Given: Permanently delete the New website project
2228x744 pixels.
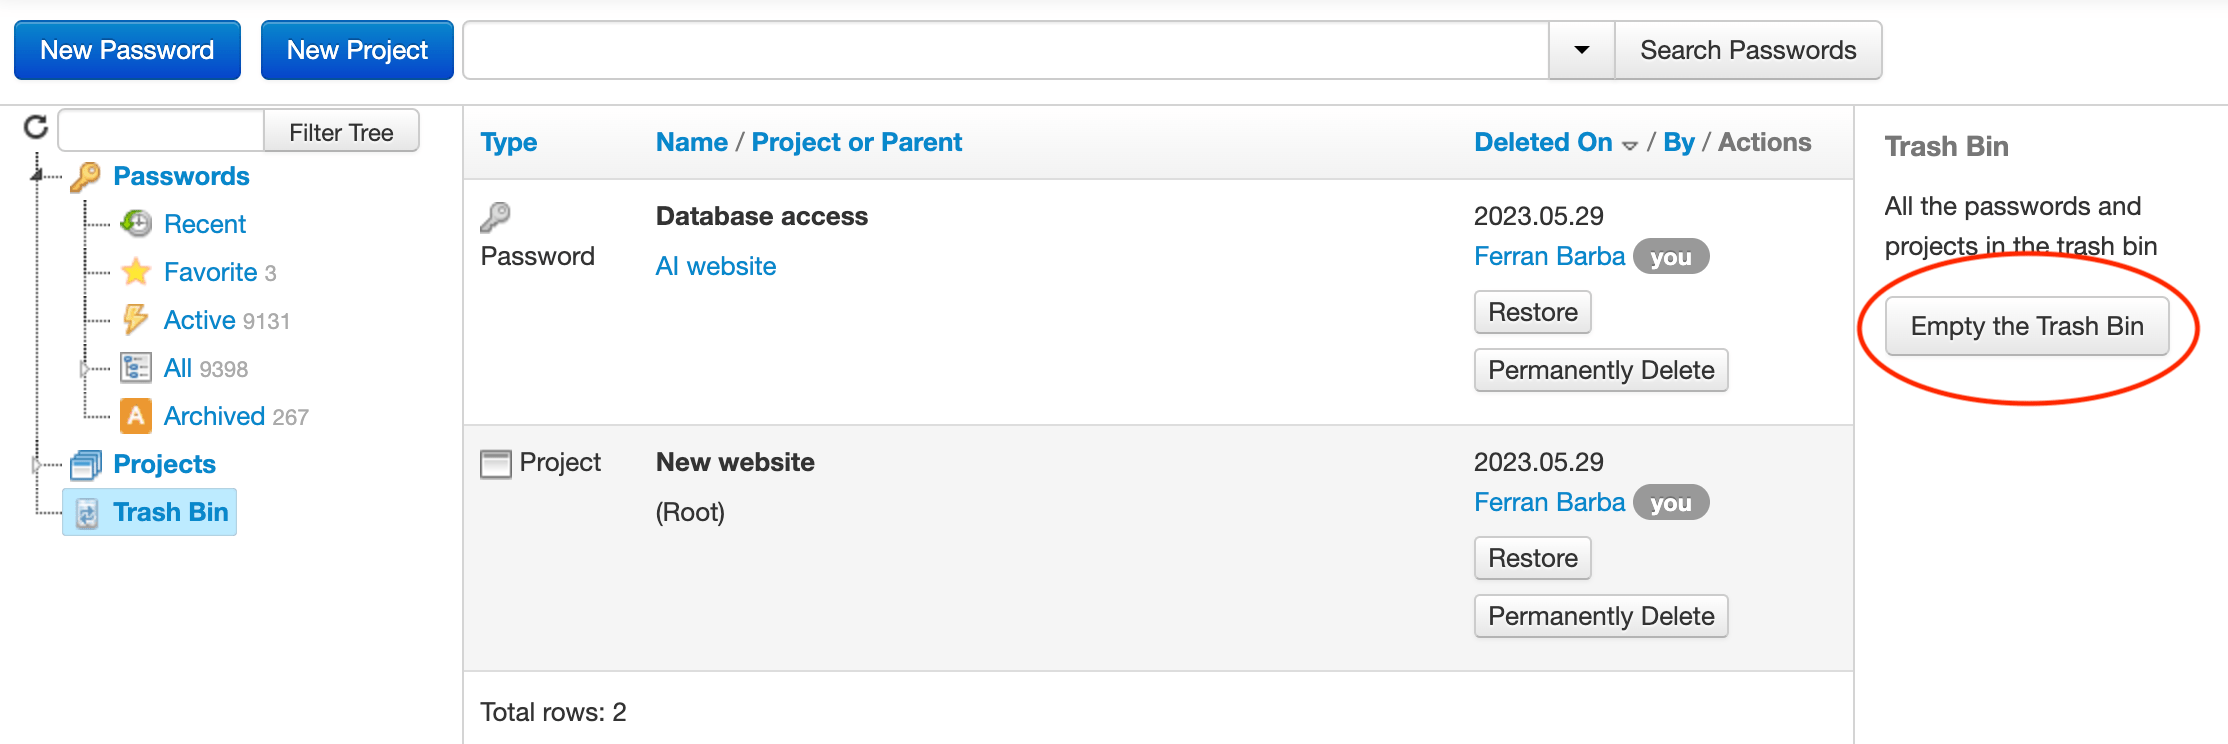Looking at the screenshot, I should point(1600,616).
